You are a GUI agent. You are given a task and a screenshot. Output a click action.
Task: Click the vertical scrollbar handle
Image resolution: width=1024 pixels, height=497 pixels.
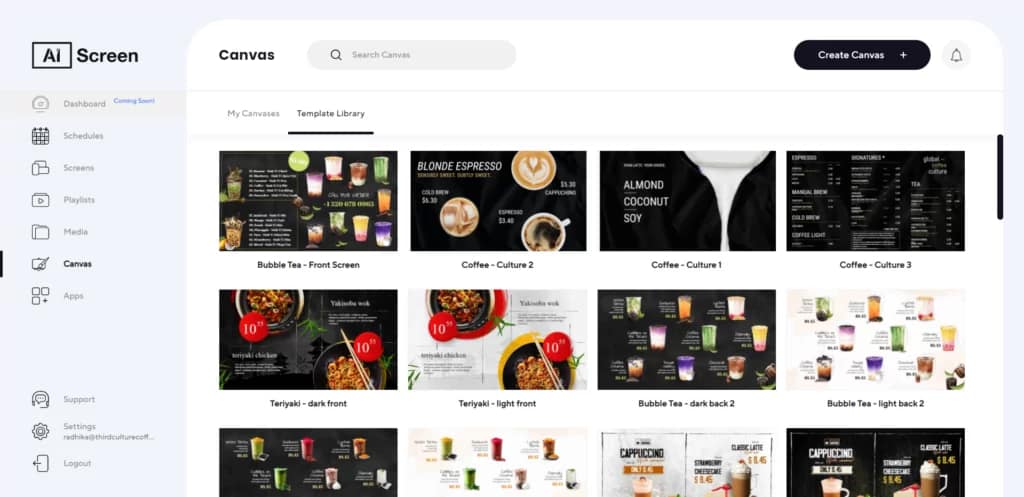[1000, 177]
